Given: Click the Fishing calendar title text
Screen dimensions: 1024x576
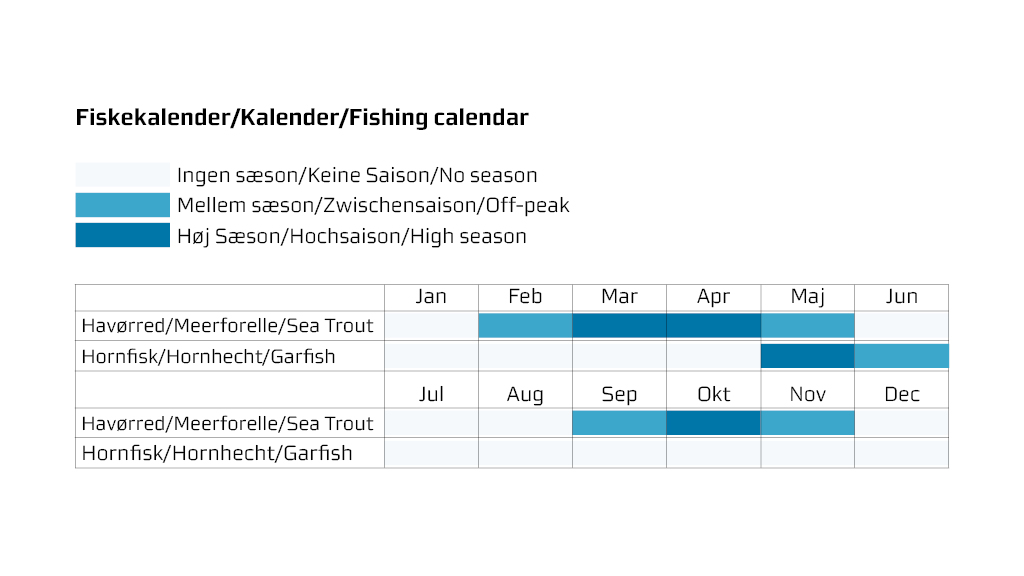Looking at the screenshot, I should [302, 118].
